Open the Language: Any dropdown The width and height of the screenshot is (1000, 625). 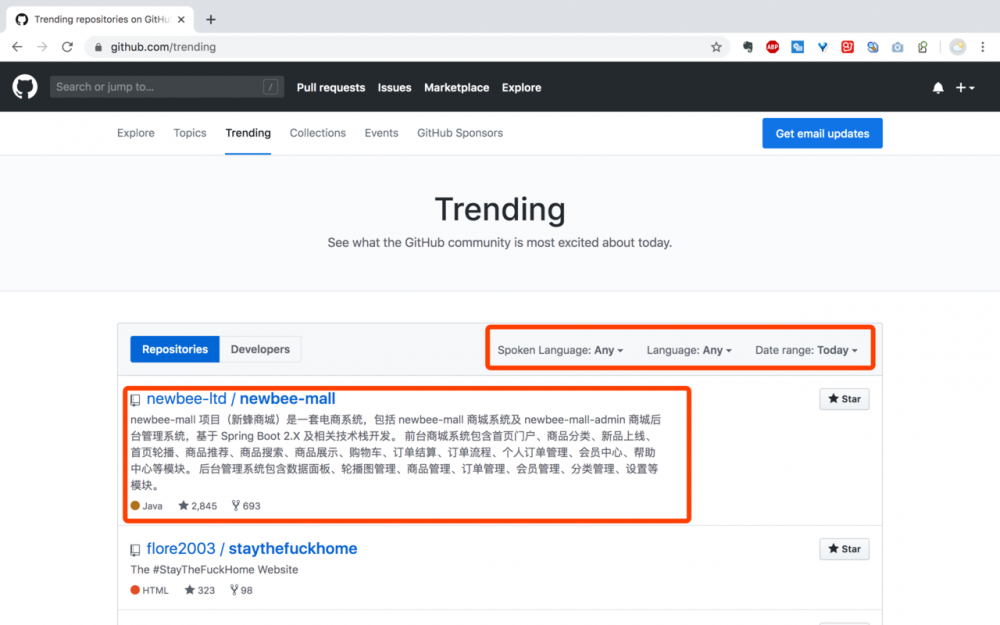(x=688, y=350)
